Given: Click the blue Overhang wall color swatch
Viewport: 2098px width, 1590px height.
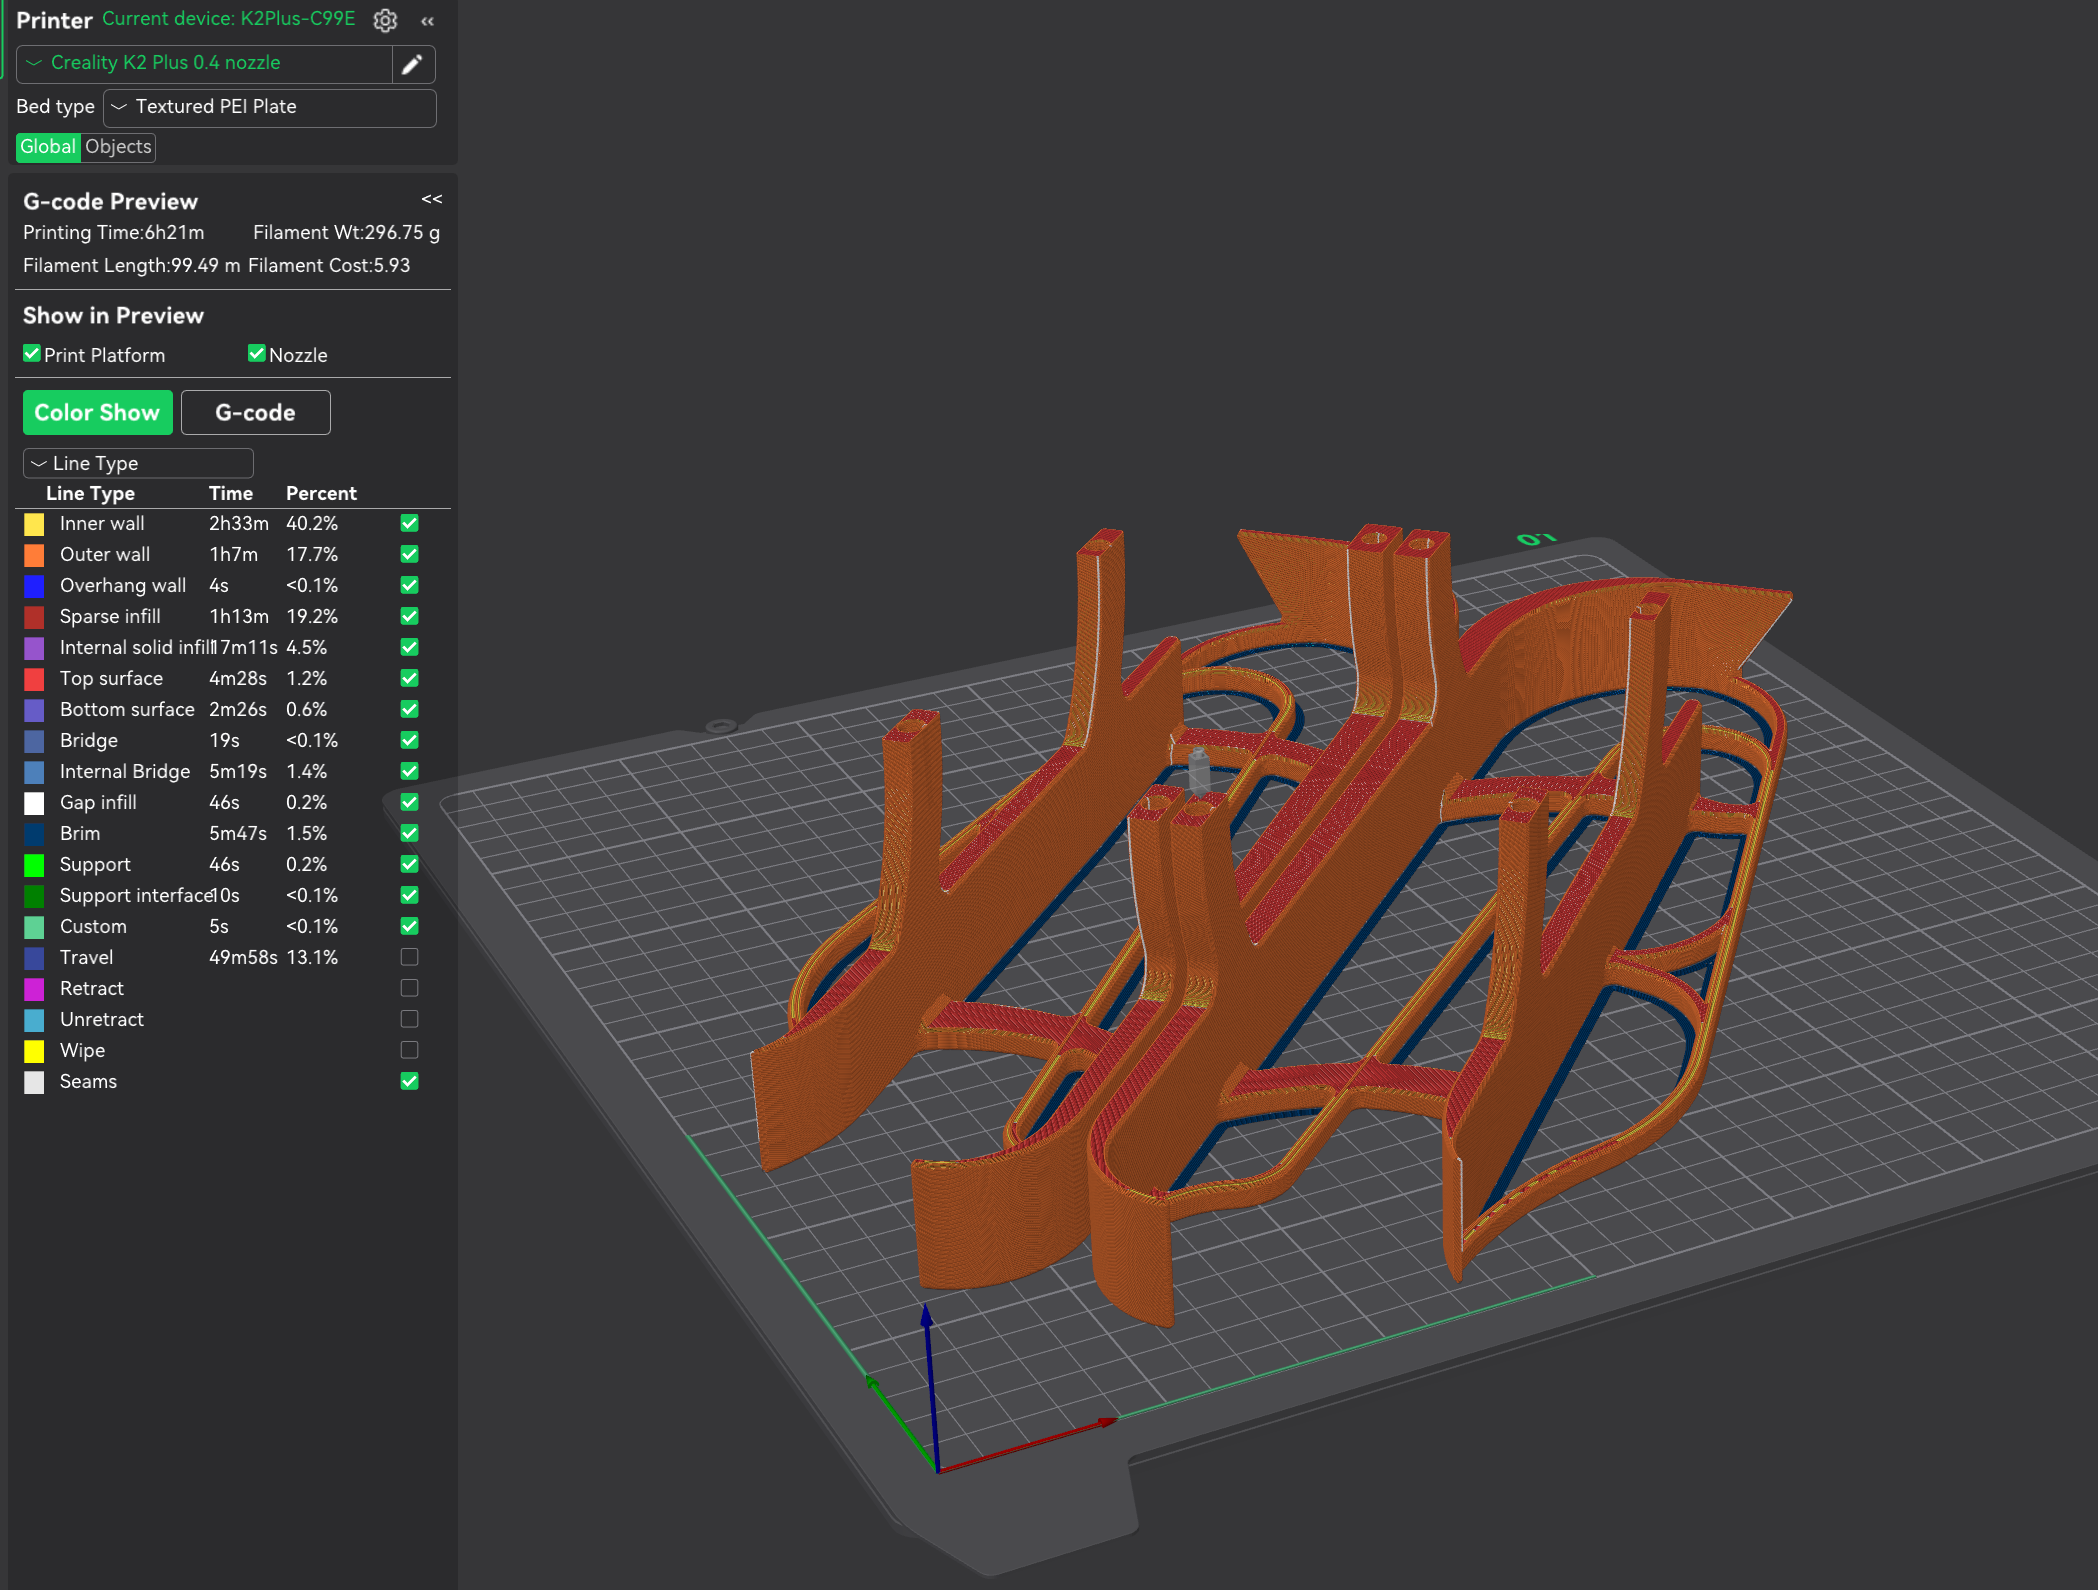Looking at the screenshot, I should click(34, 586).
